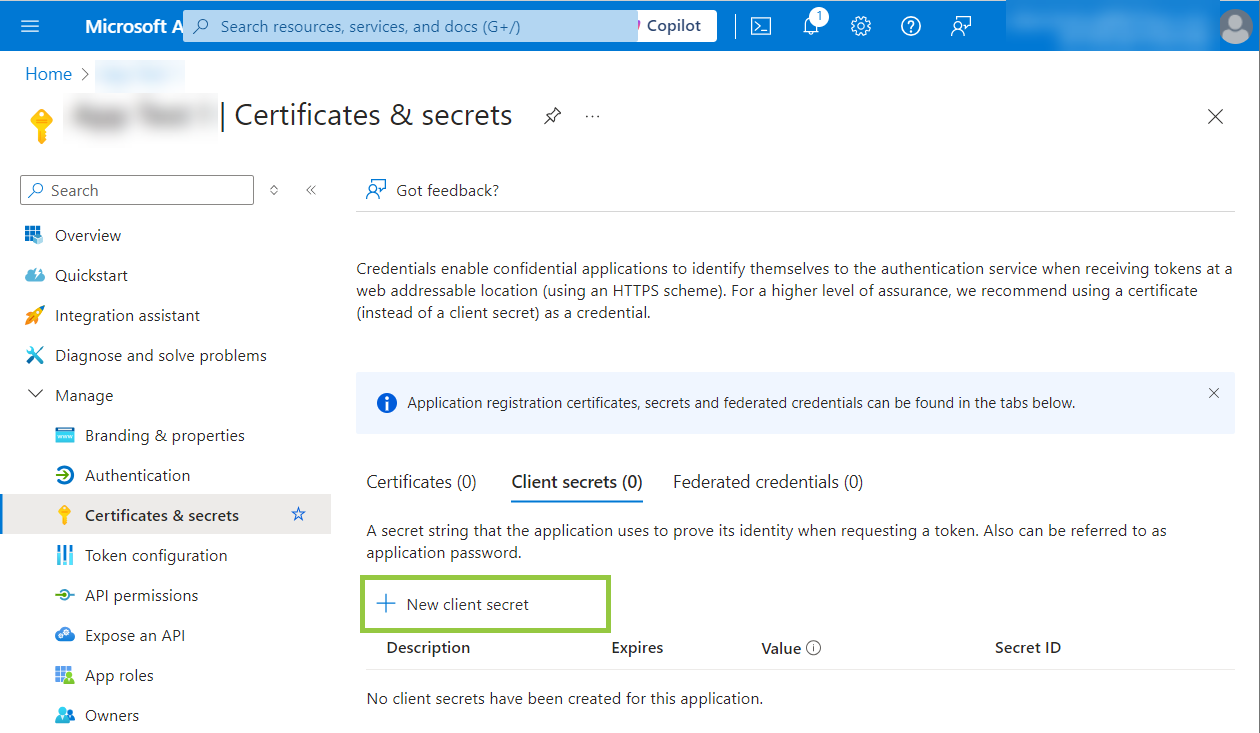The image size is (1260, 733).
Task: Dismiss the info banner
Action: pyautogui.click(x=1214, y=393)
